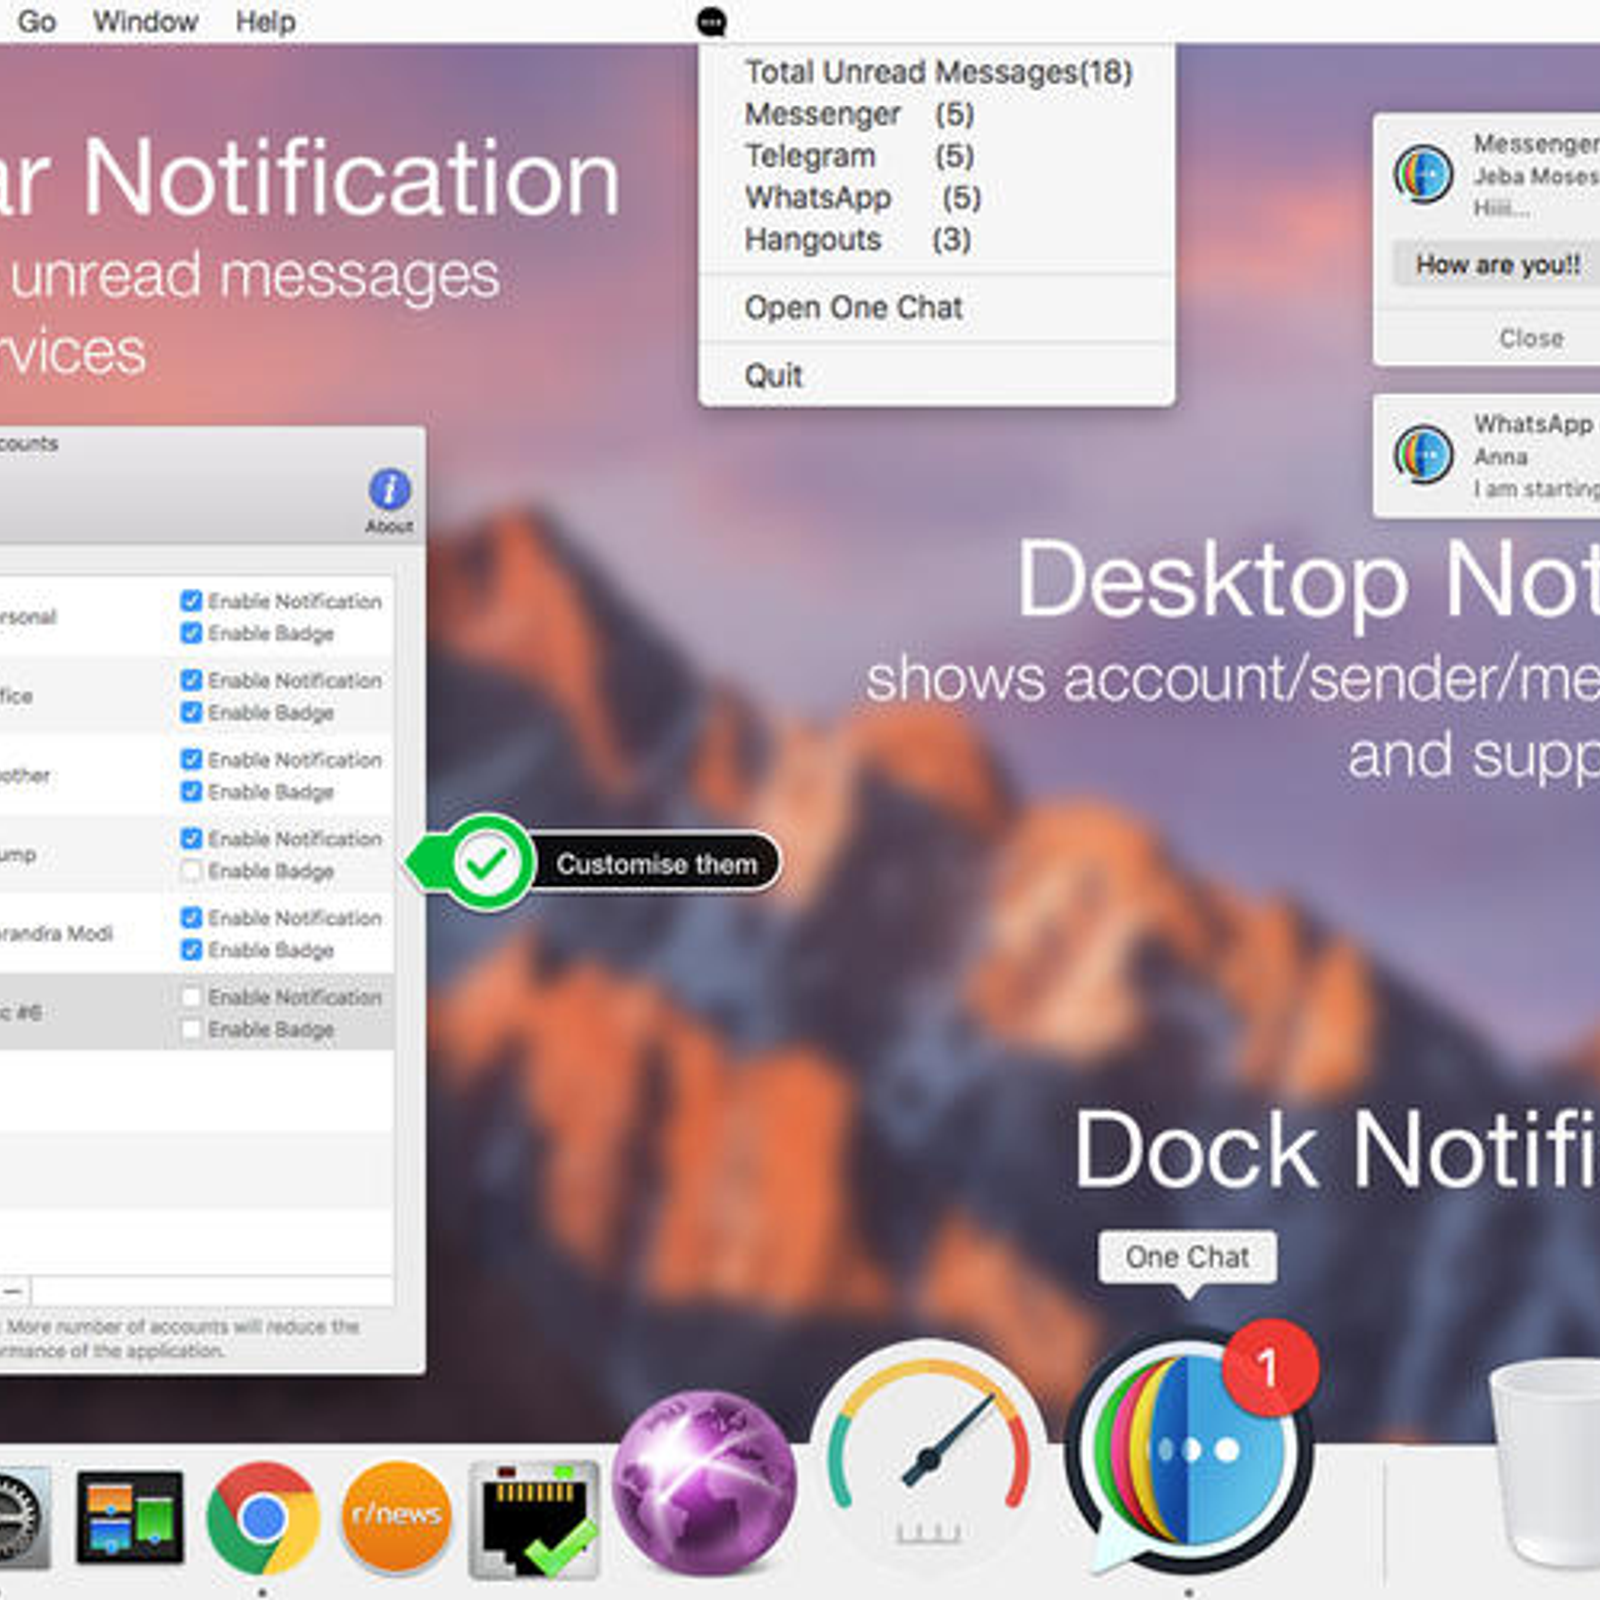Open the r/news dock app
The width and height of the screenshot is (1600, 1600).
point(397,1517)
